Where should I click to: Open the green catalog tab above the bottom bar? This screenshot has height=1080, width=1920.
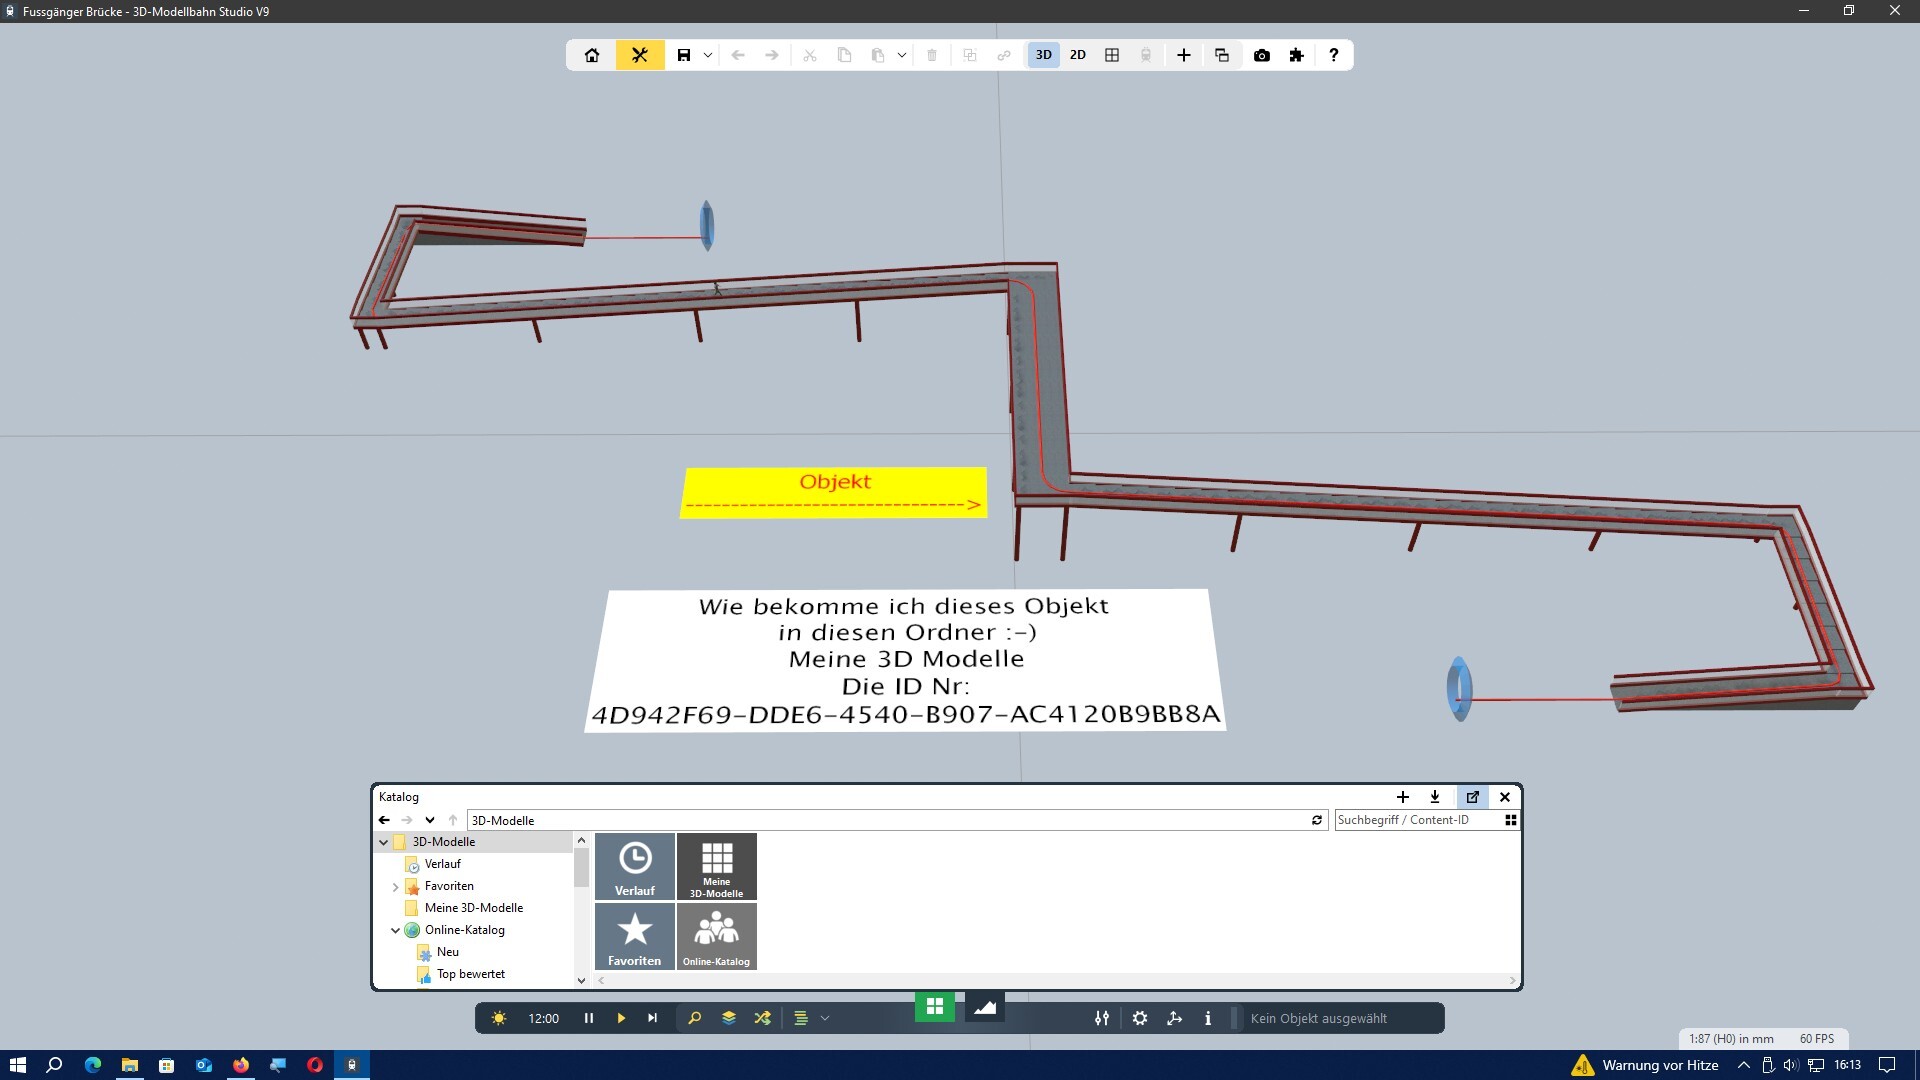935,1006
